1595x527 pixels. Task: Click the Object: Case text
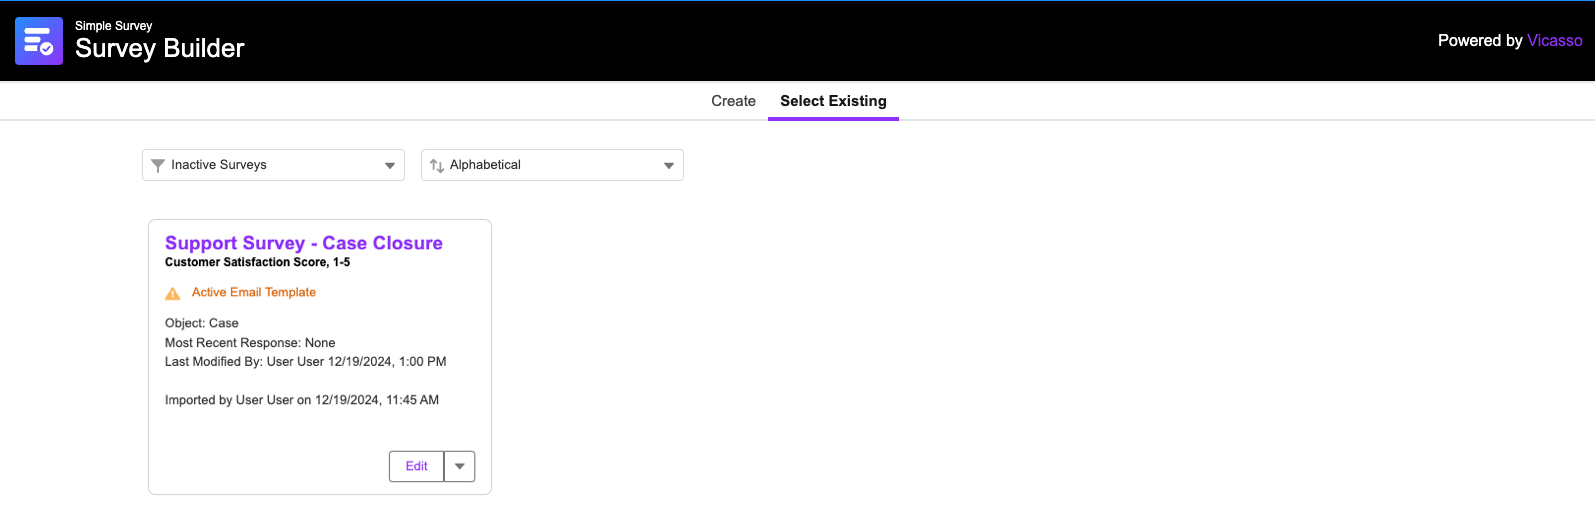202,323
